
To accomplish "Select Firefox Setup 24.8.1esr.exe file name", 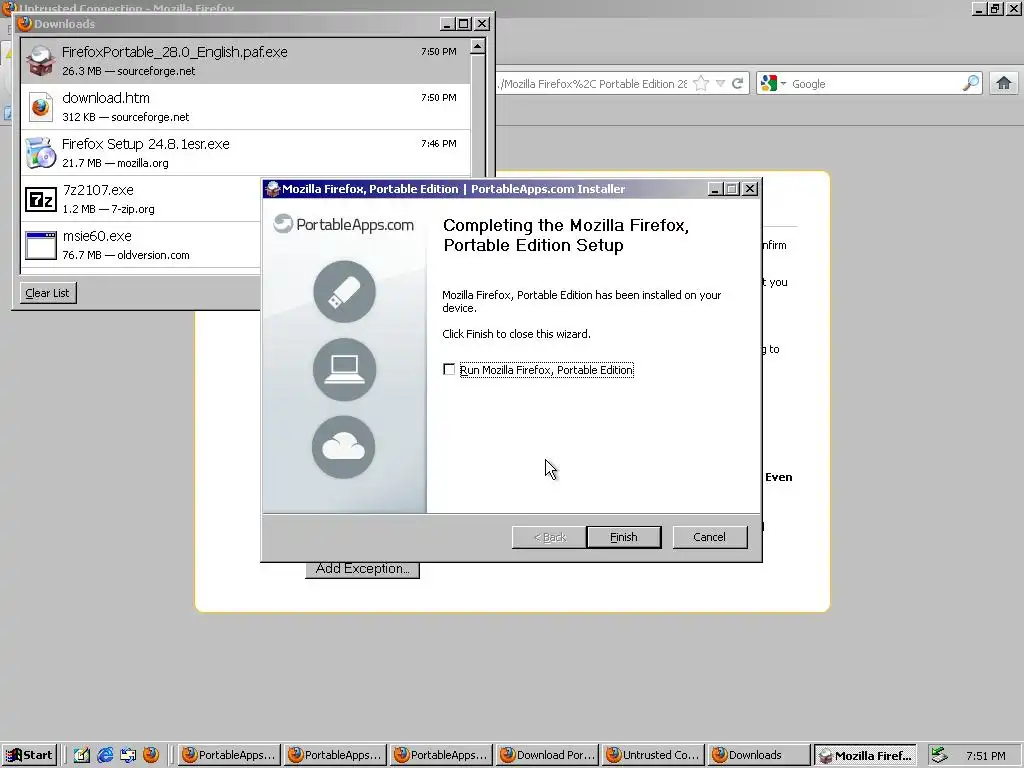I will pyautogui.click(x=146, y=144).
